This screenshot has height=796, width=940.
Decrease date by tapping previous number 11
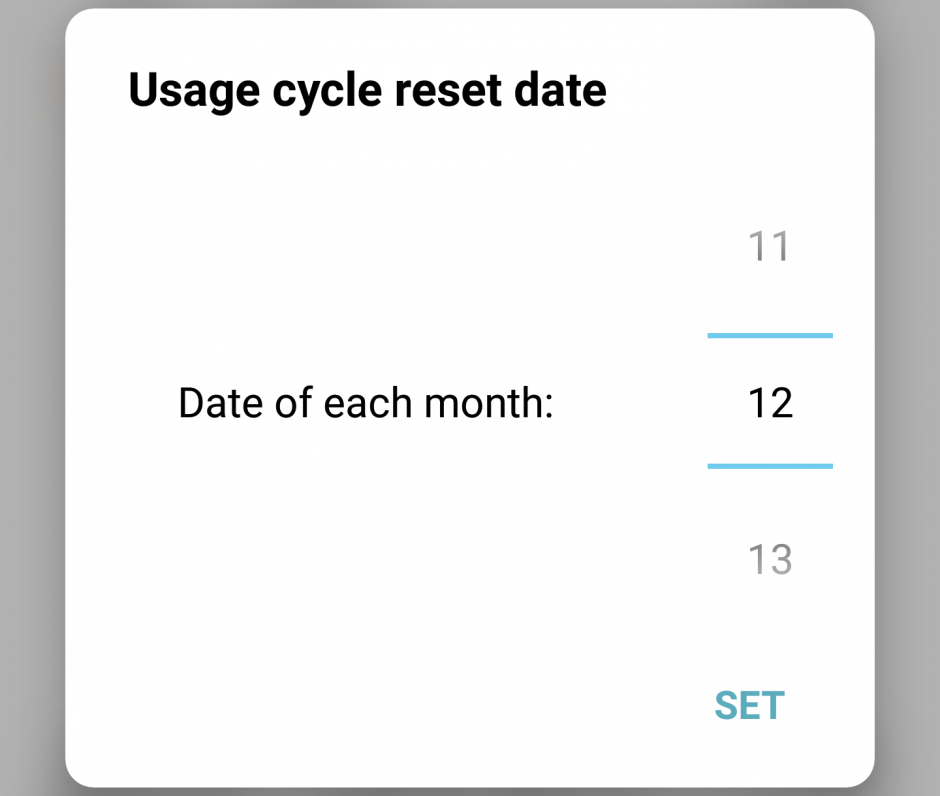point(770,246)
